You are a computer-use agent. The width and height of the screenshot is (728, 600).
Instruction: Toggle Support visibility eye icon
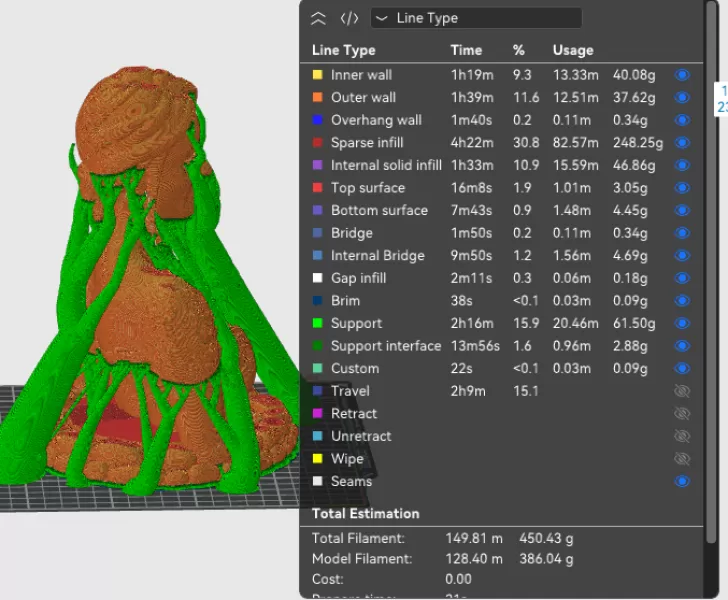(x=683, y=323)
